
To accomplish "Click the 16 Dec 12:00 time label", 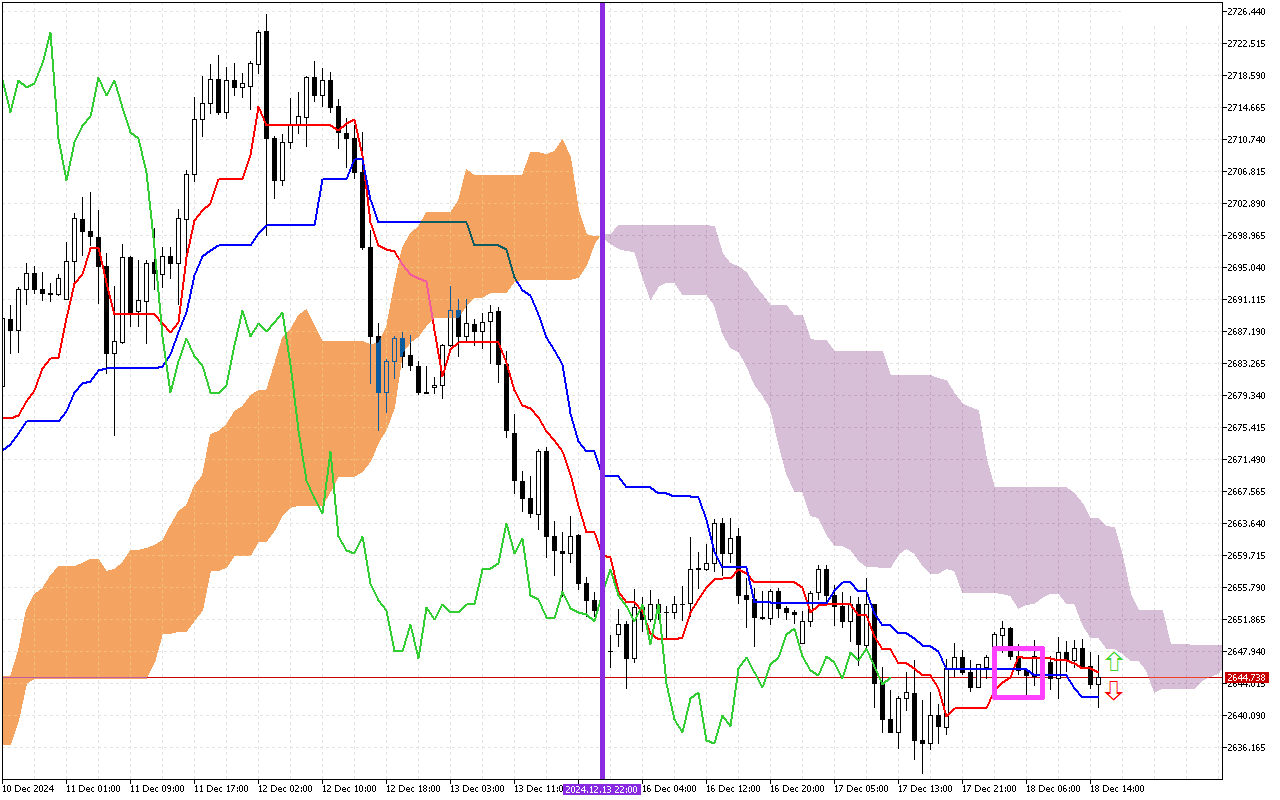I will point(735,789).
